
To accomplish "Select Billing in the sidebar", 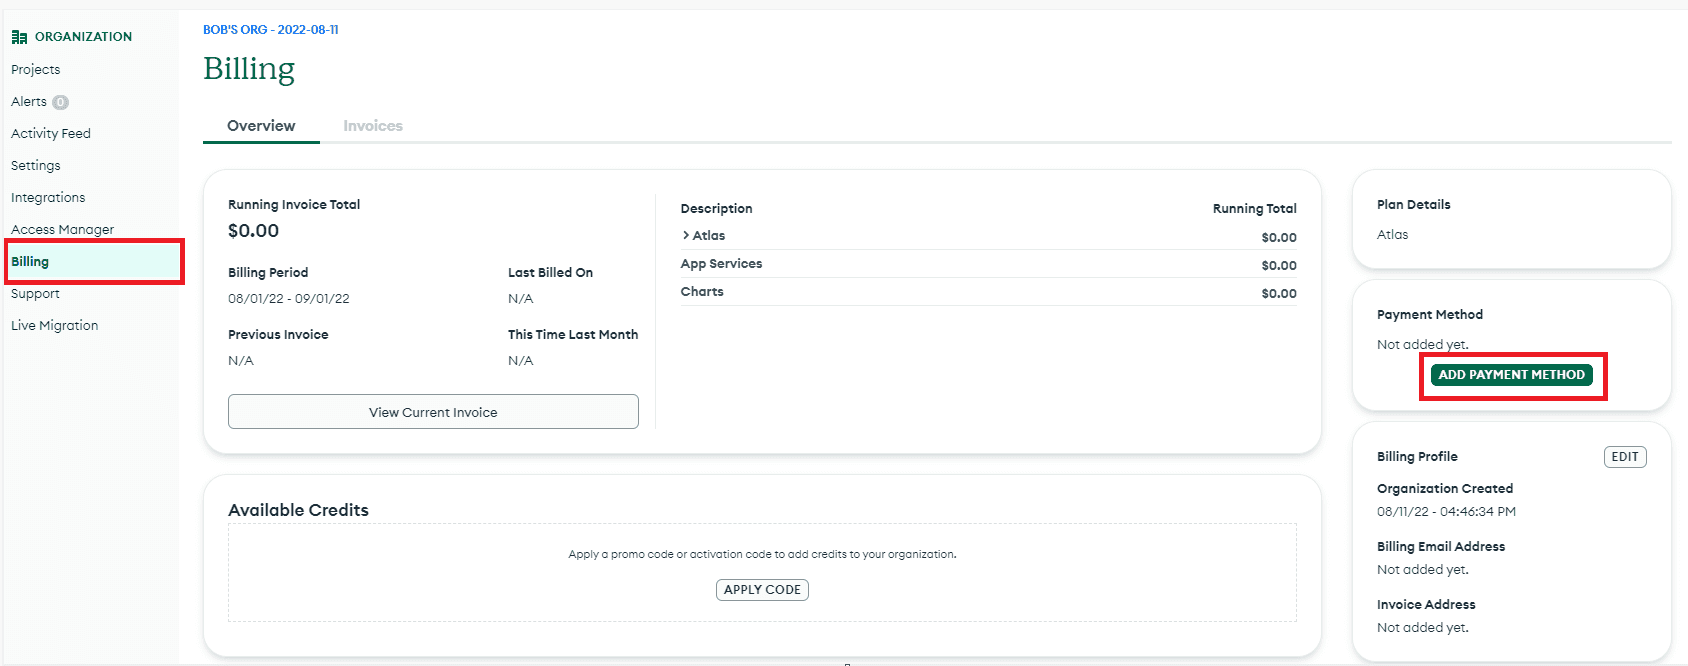I will pyautogui.click(x=30, y=262).
